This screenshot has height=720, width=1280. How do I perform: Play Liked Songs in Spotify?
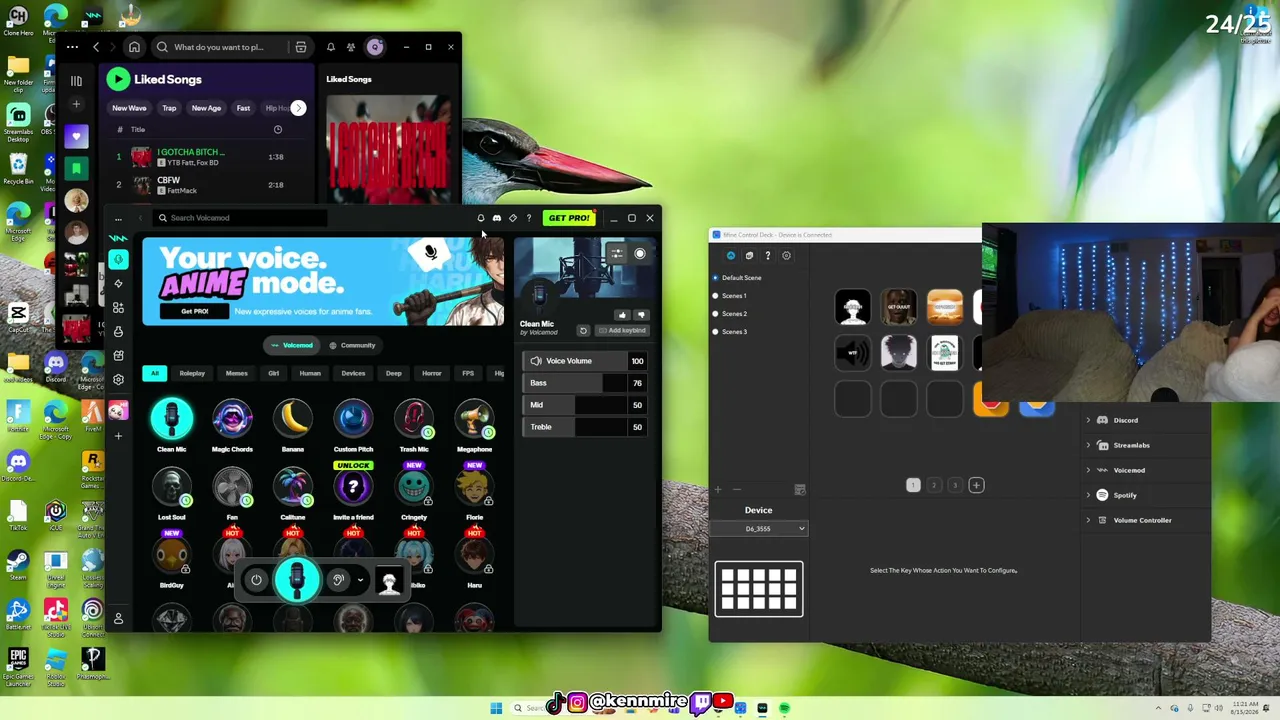pyautogui.click(x=118, y=79)
